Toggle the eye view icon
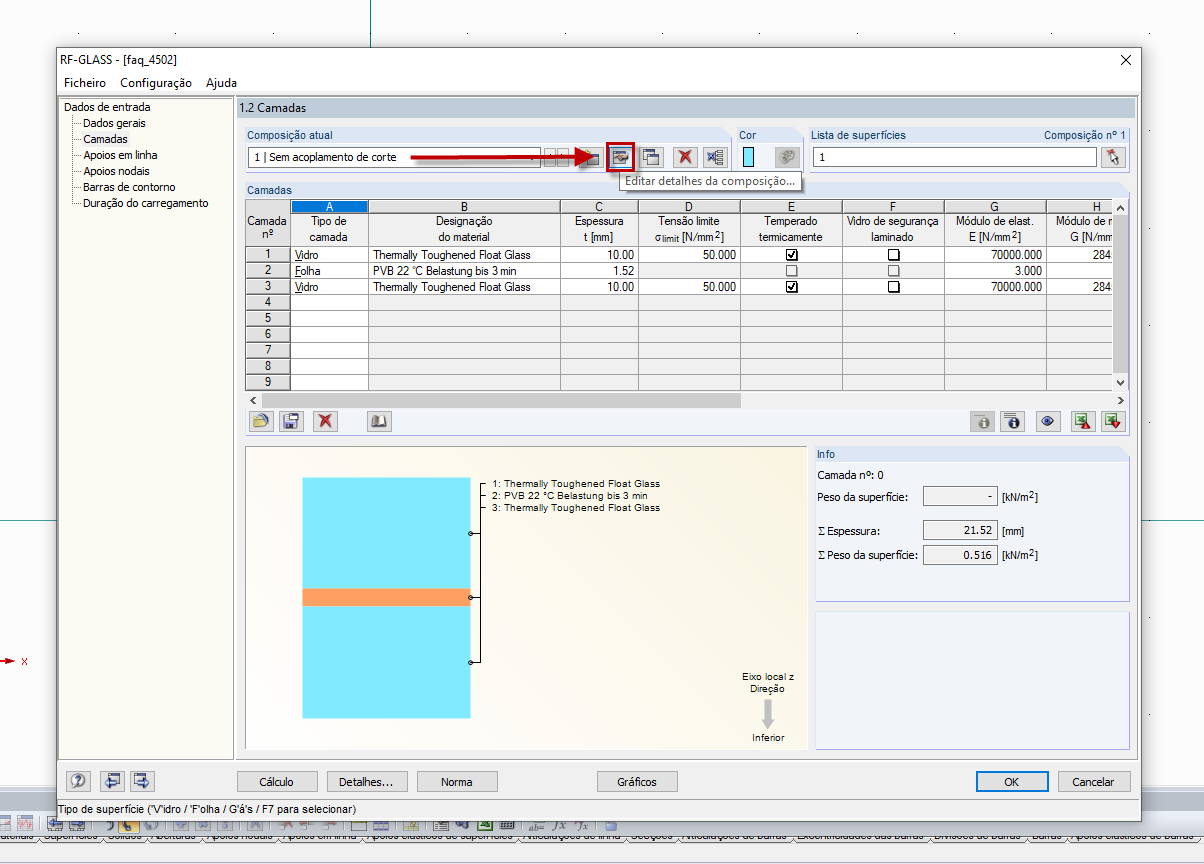 coord(1048,421)
